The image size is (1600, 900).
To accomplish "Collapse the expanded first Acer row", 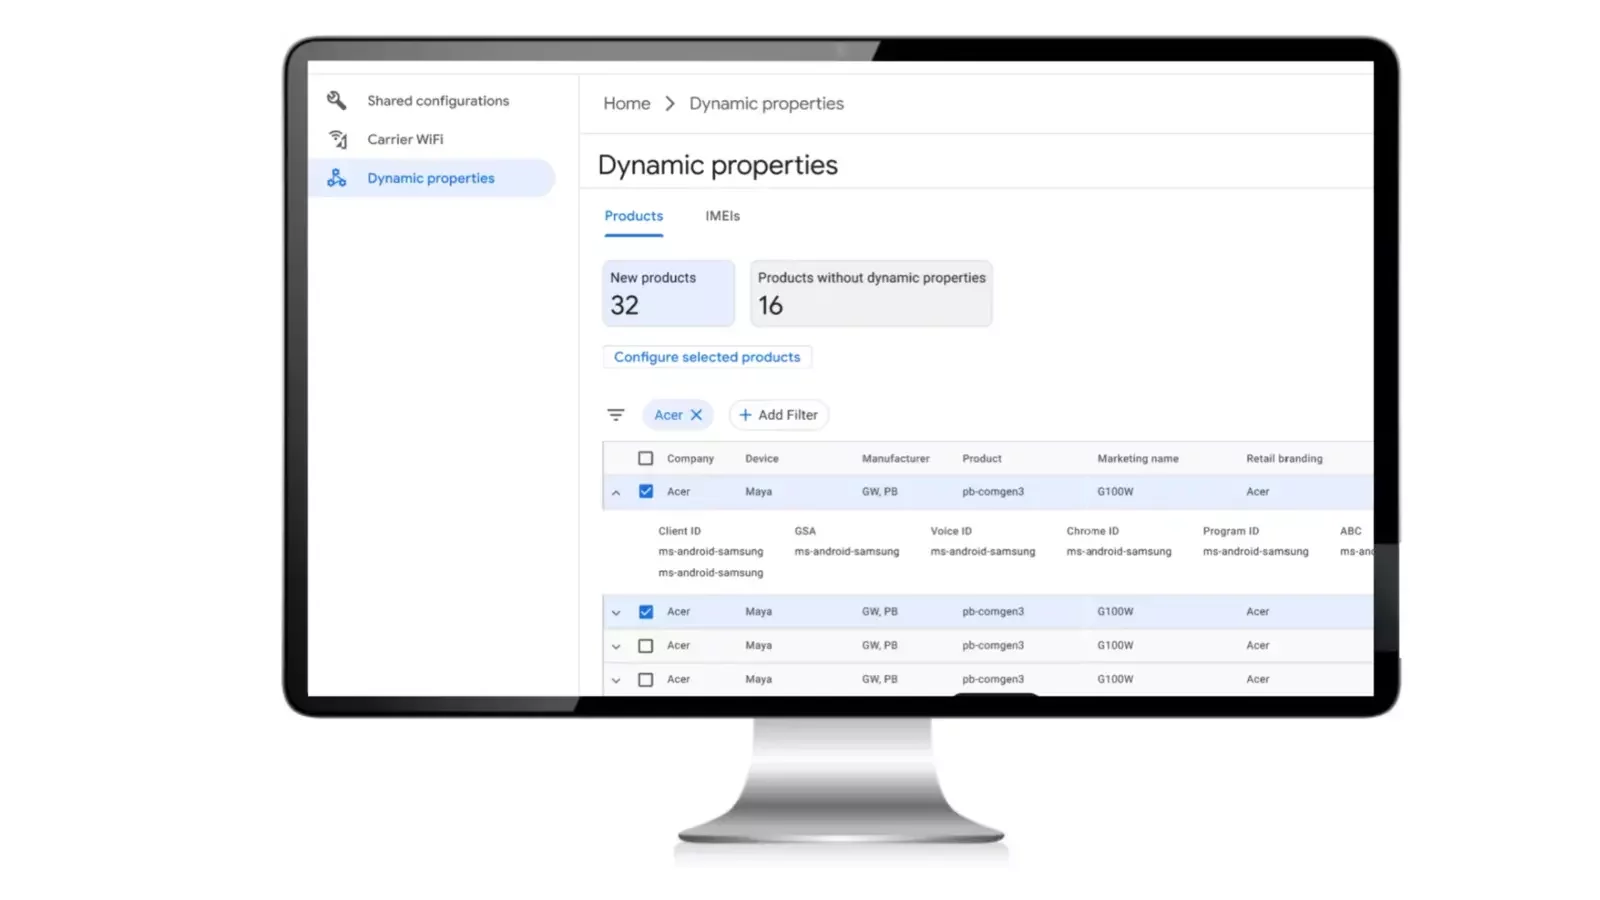I will pyautogui.click(x=616, y=493).
